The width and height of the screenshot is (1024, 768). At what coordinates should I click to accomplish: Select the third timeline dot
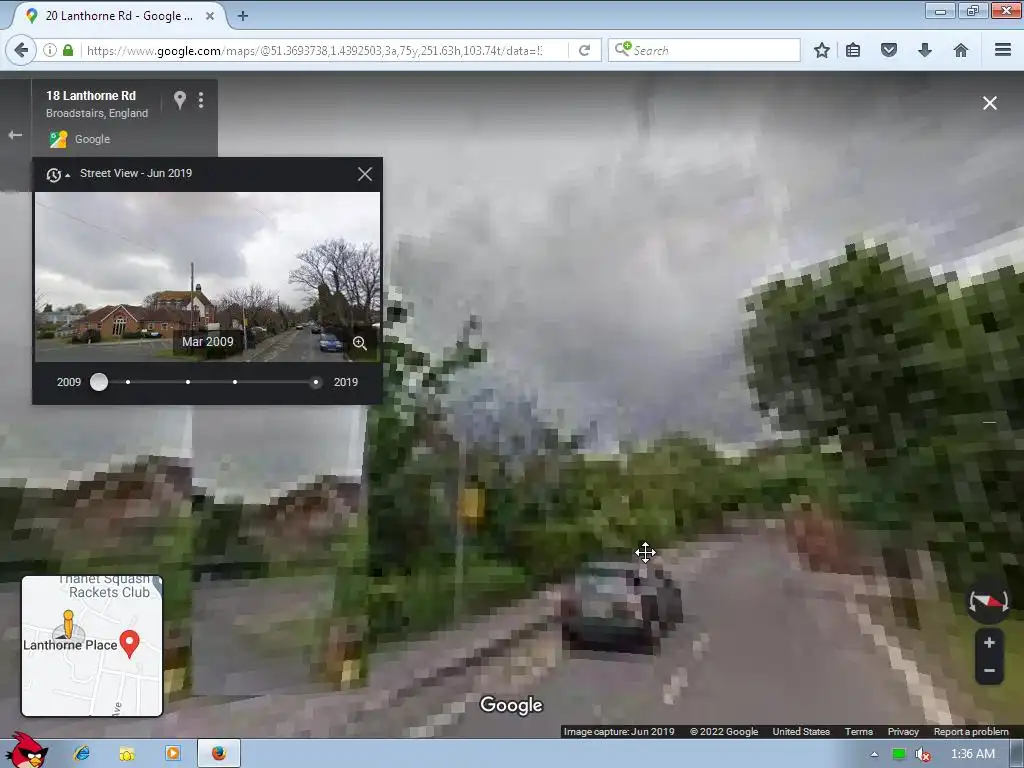pos(188,382)
